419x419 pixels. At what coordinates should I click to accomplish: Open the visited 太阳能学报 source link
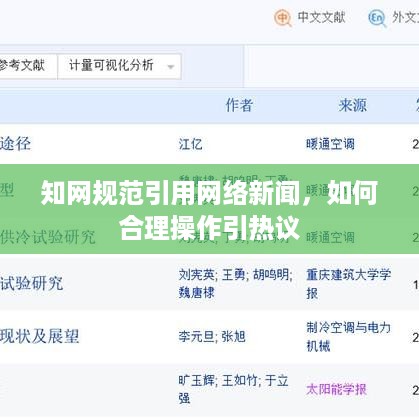[x=336, y=389]
